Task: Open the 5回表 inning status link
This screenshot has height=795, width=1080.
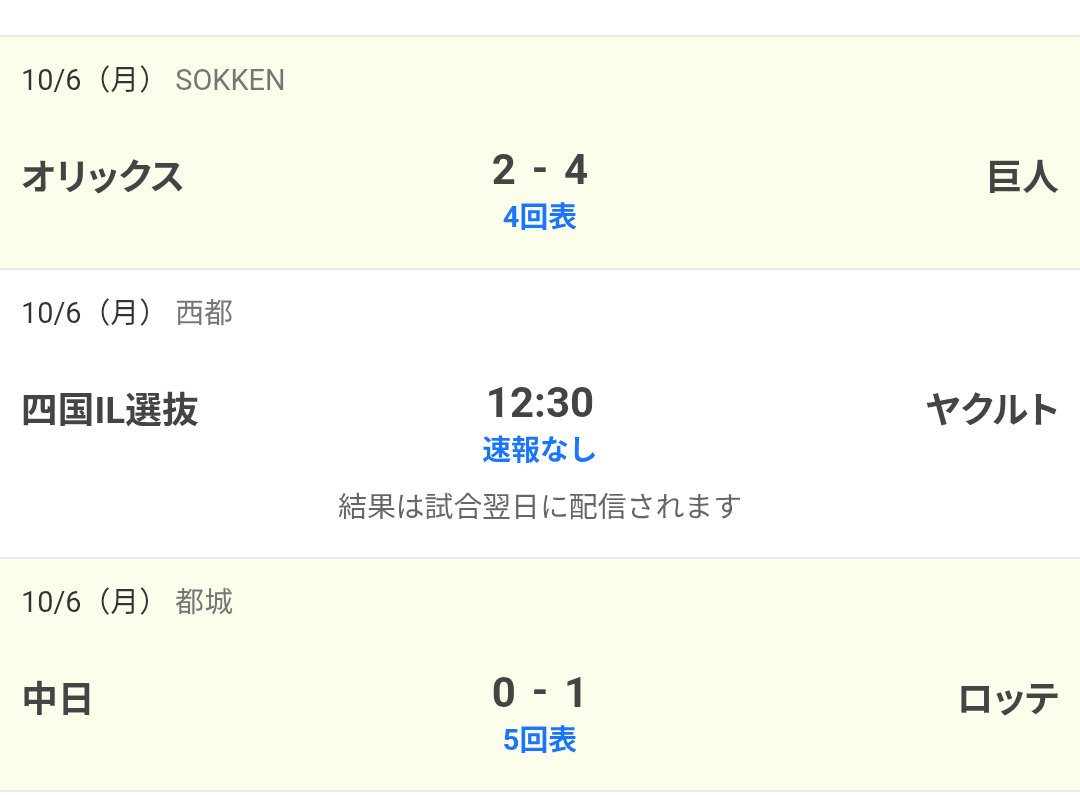Action: pyautogui.click(x=539, y=740)
